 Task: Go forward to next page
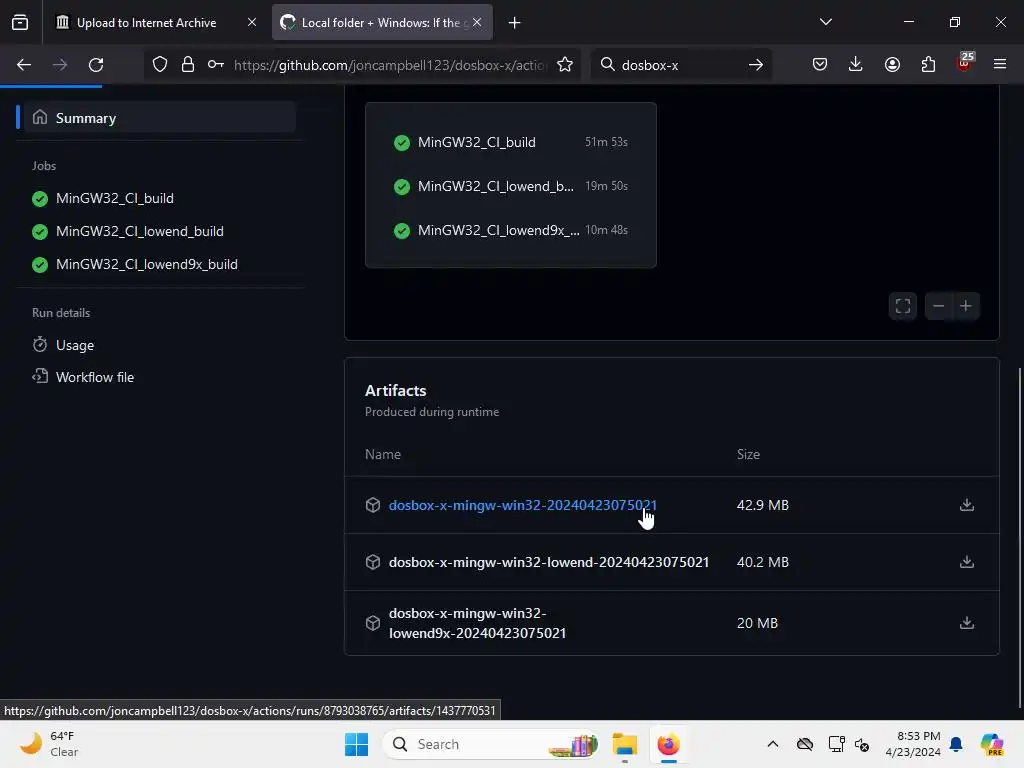point(60,65)
